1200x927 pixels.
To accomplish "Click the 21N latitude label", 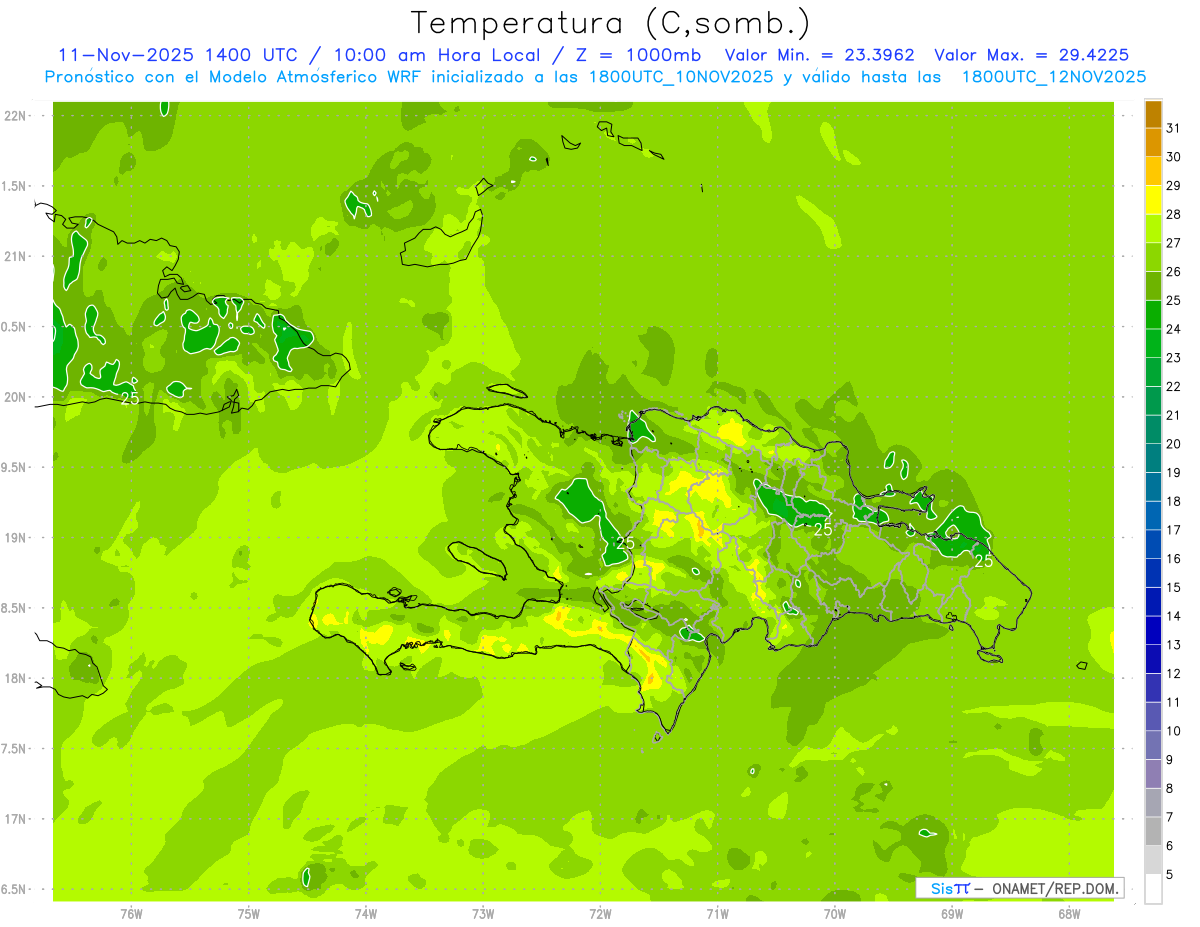I will coord(15,256).
